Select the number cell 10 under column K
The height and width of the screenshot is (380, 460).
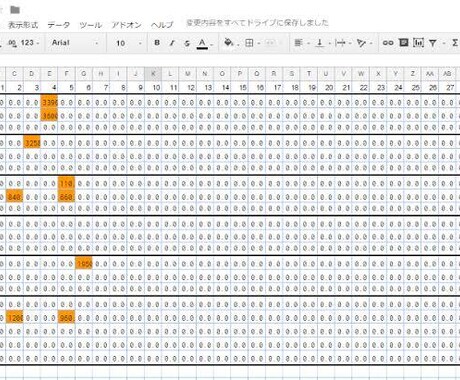pos(153,87)
